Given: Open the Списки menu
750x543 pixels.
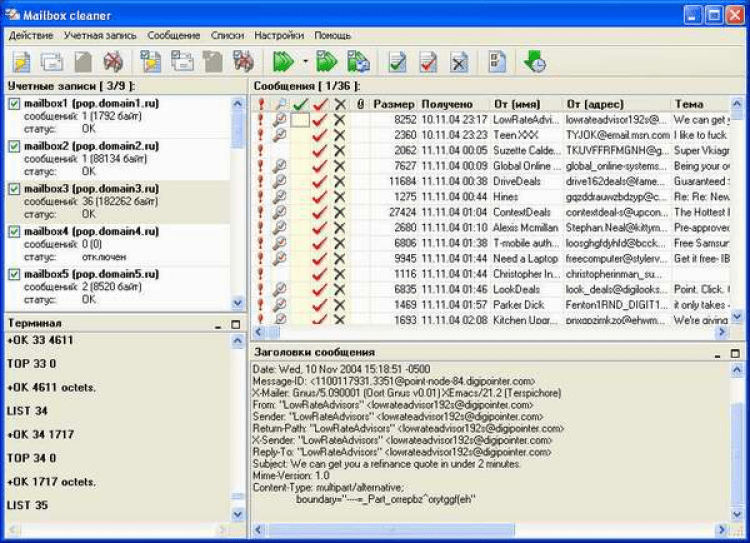Looking at the screenshot, I should pos(227,35).
